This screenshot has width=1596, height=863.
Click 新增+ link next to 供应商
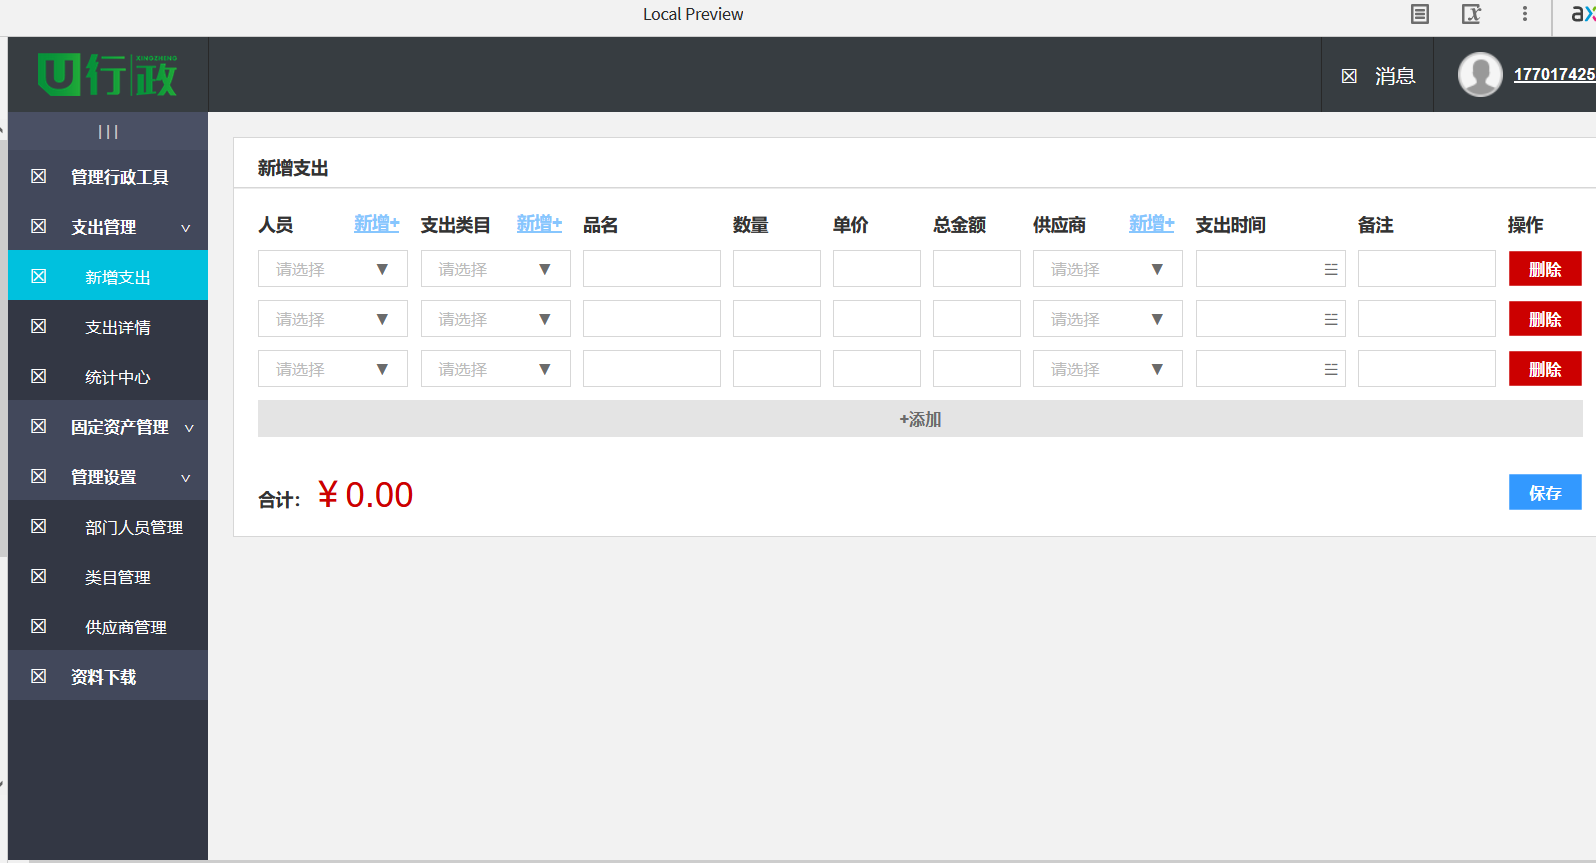pos(1152,224)
